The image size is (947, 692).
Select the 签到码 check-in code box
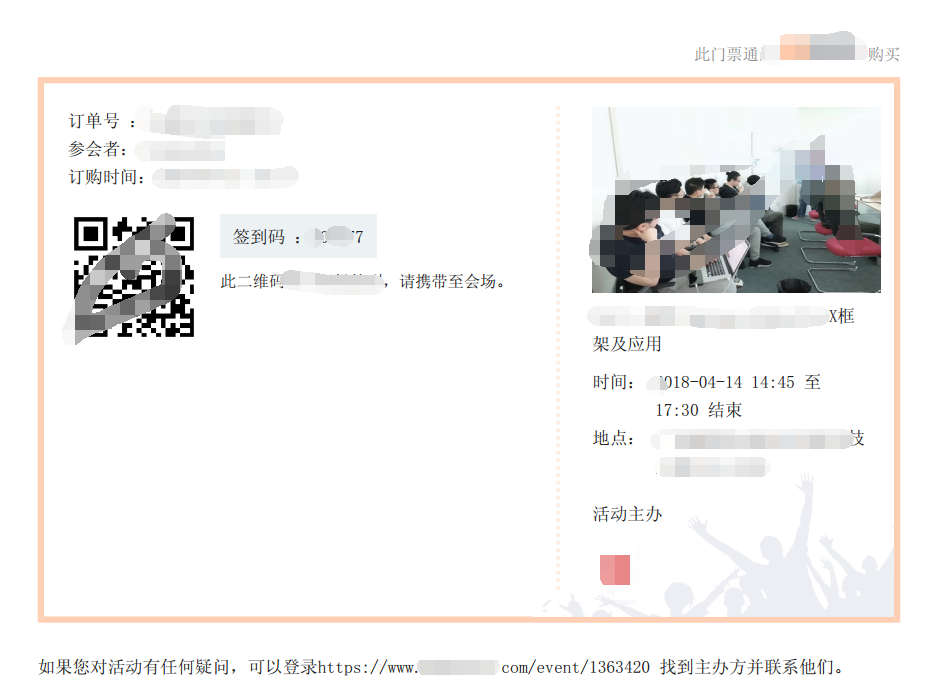pos(298,236)
